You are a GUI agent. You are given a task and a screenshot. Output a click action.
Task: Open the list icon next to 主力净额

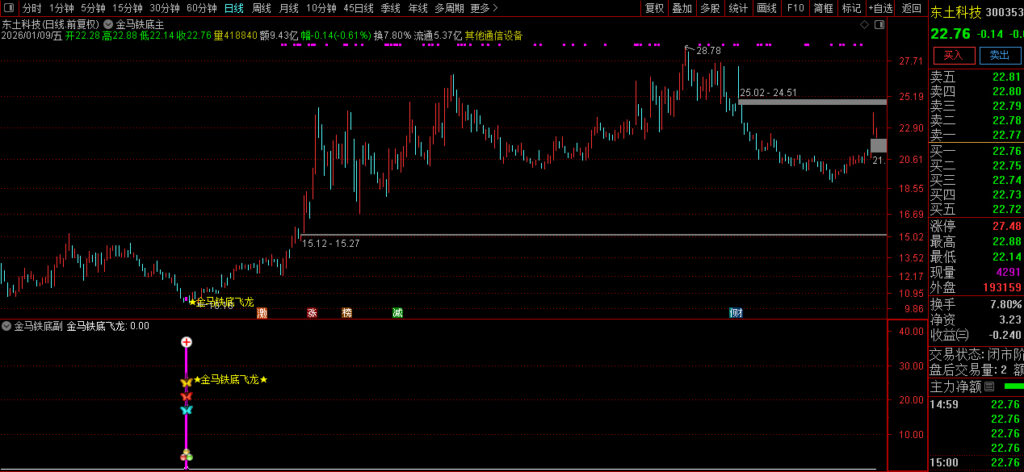pyautogui.click(x=989, y=386)
